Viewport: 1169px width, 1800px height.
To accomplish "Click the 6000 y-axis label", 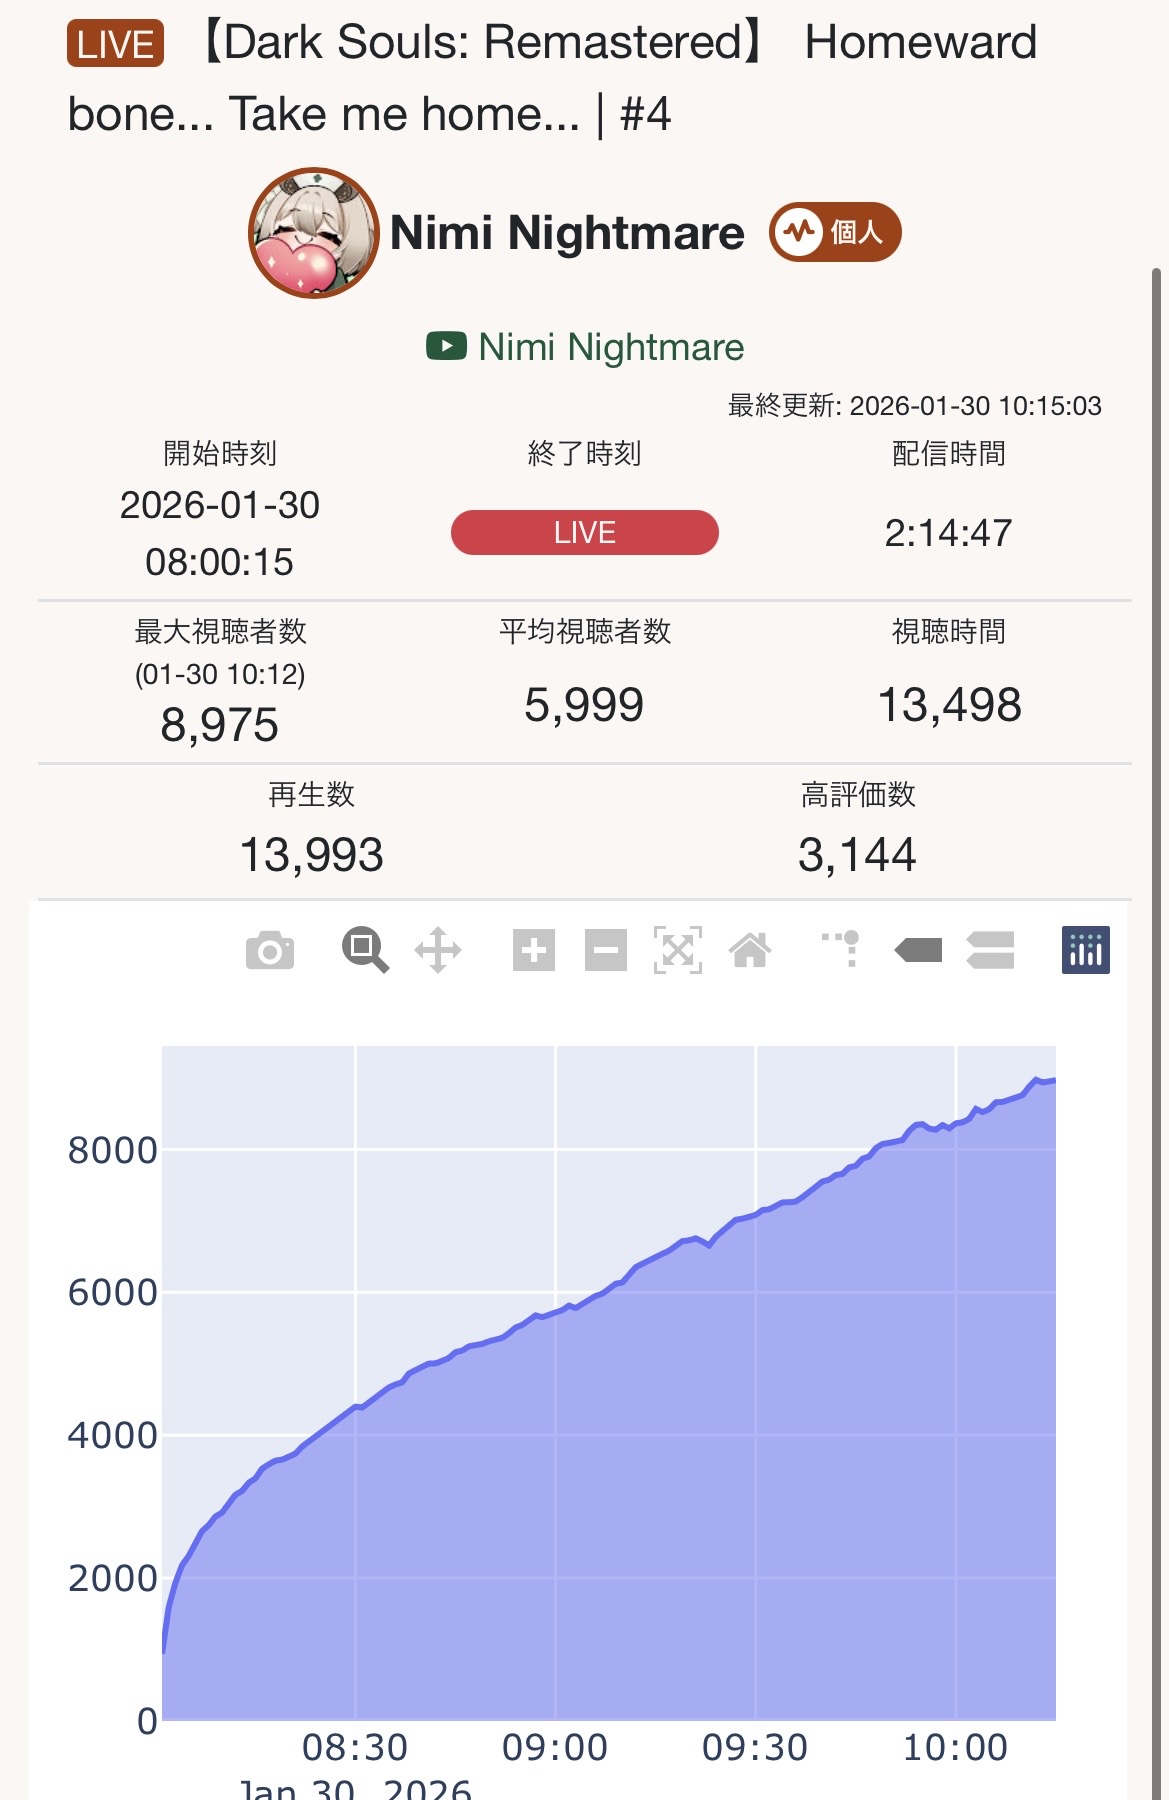I will (112, 1292).
